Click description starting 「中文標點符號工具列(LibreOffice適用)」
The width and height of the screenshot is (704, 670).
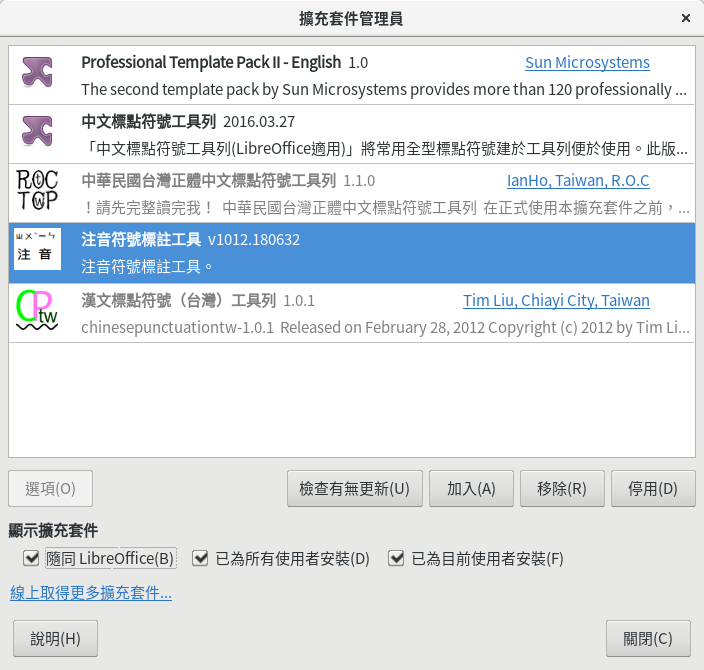click(385, 149)
